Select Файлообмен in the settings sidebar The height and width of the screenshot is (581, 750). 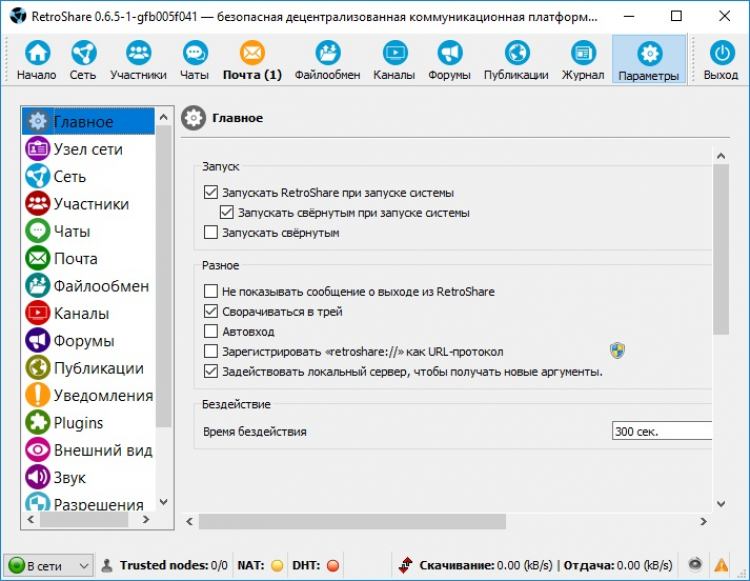(88, 285)
